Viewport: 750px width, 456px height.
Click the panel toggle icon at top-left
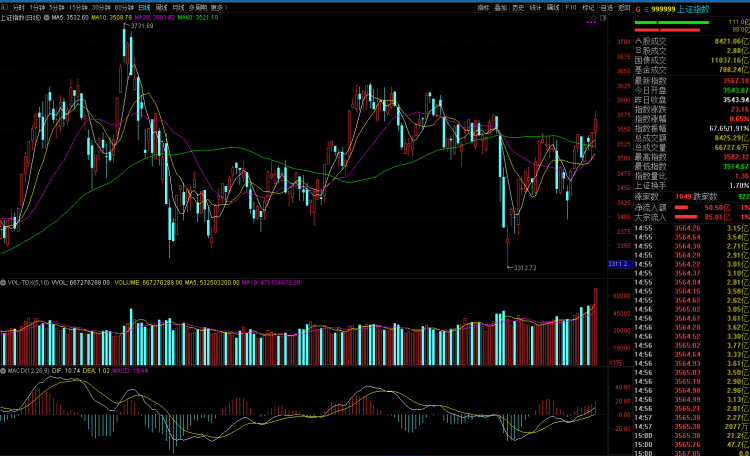tap(4, 7)
